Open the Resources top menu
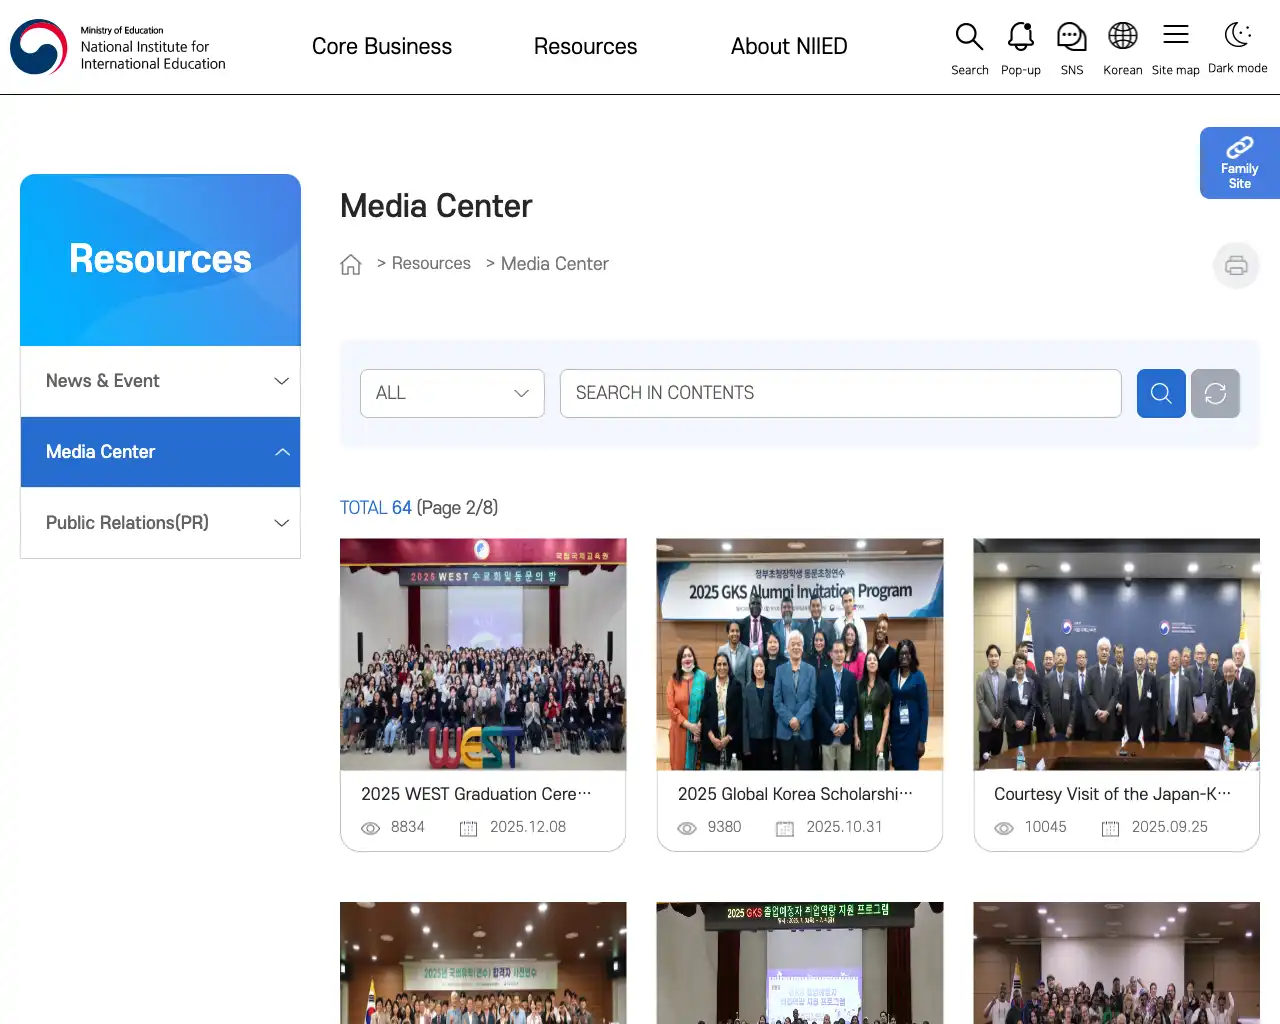This screenshot has width=1280, height=1024. point(585,46)
